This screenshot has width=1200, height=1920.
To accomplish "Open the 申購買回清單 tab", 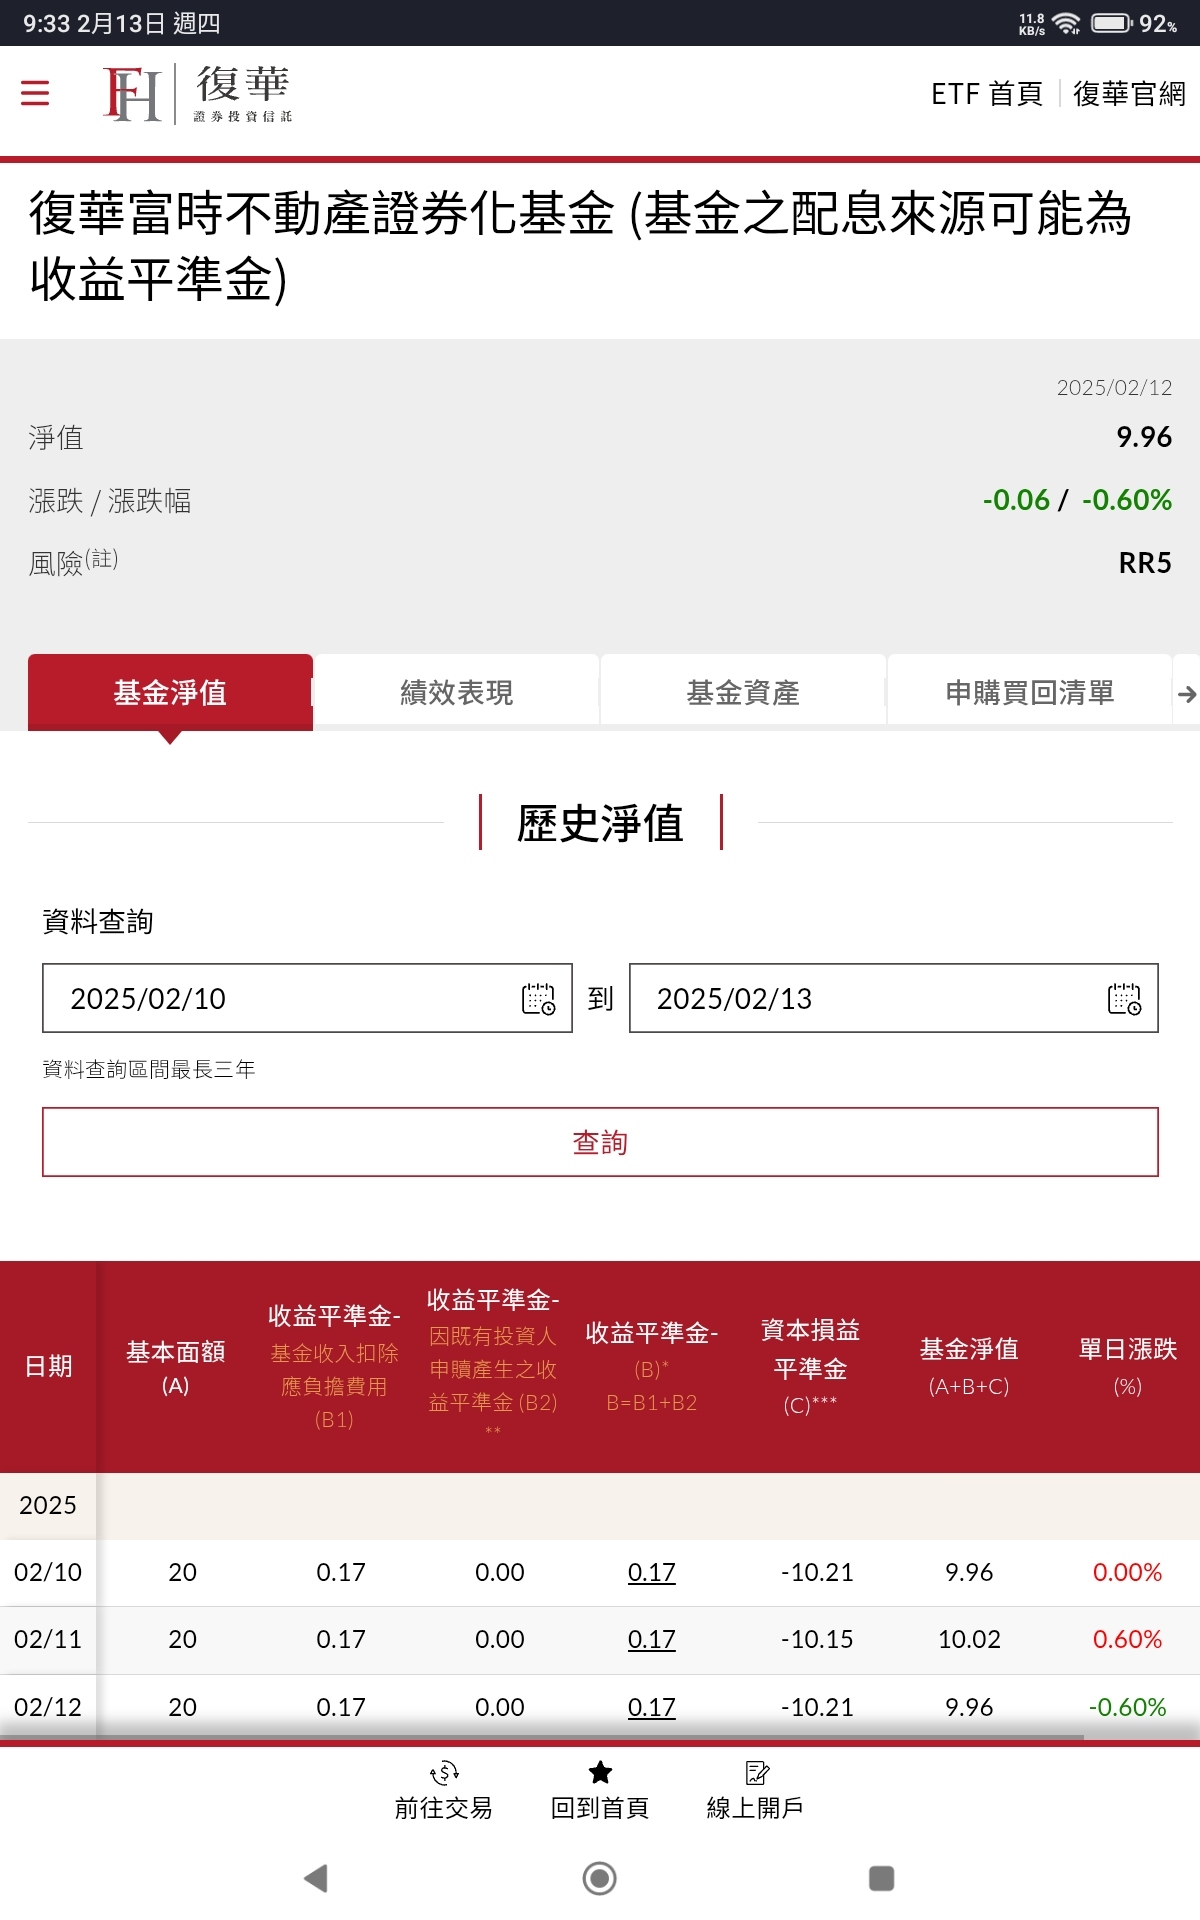I will 1030,692.
